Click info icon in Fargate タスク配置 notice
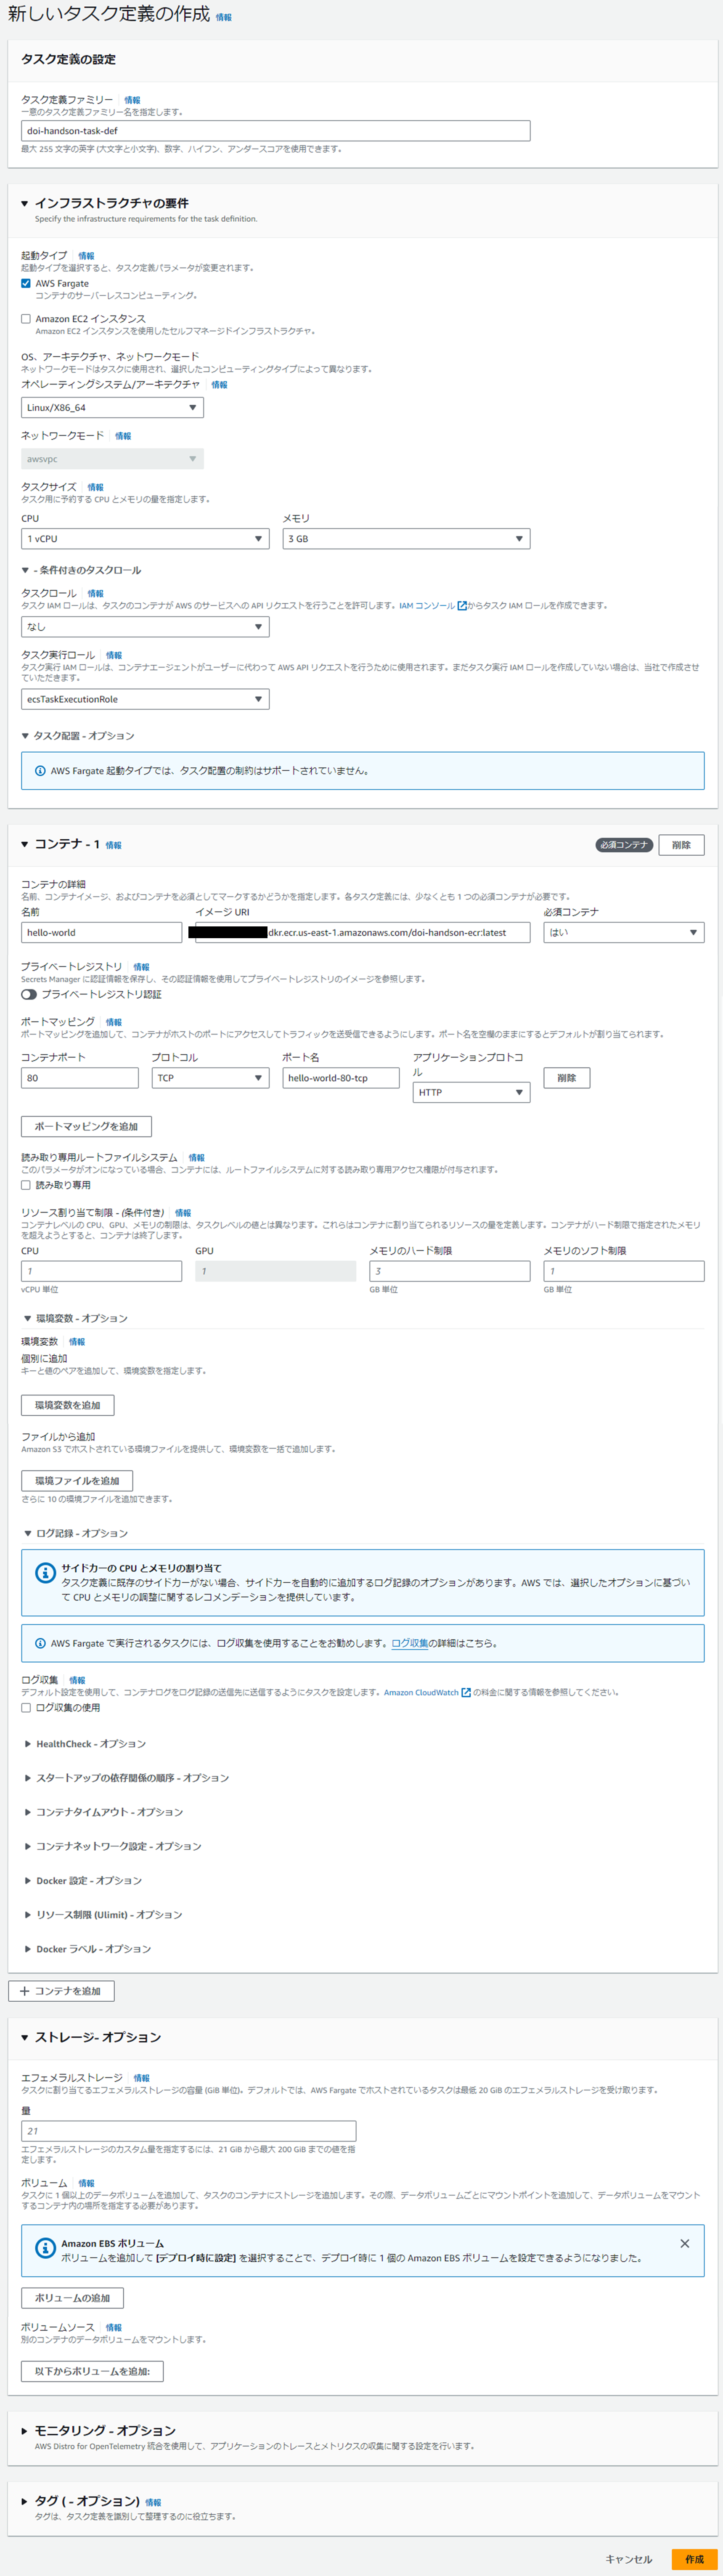723x2576 pixels. (40, 771)
